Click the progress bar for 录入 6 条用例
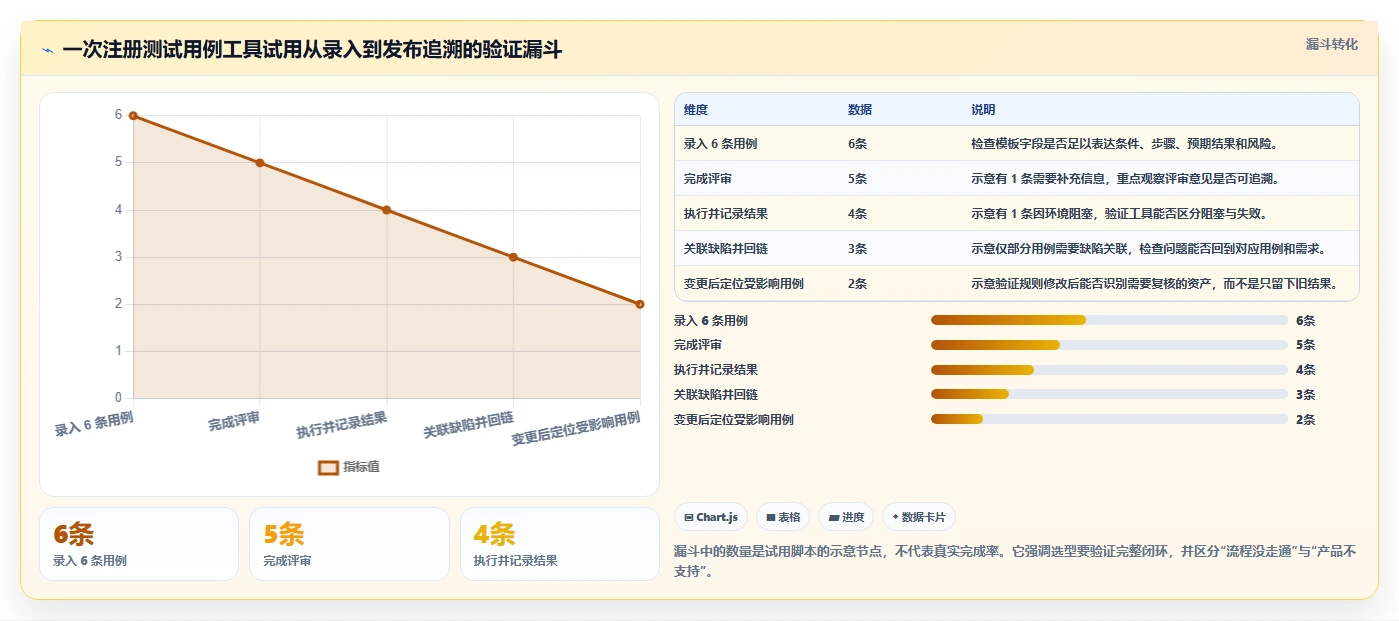 [x=1109, y=320]
